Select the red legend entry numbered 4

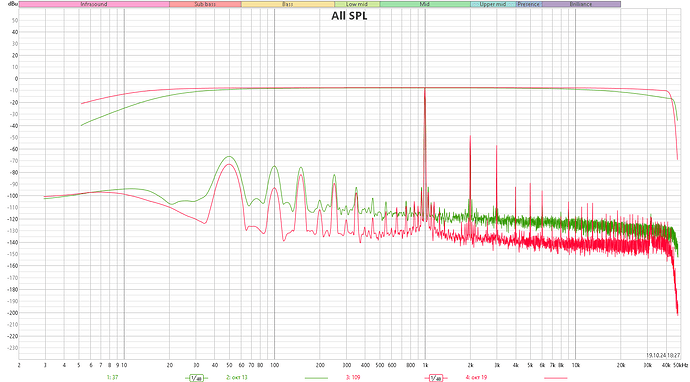click(476, 378)
